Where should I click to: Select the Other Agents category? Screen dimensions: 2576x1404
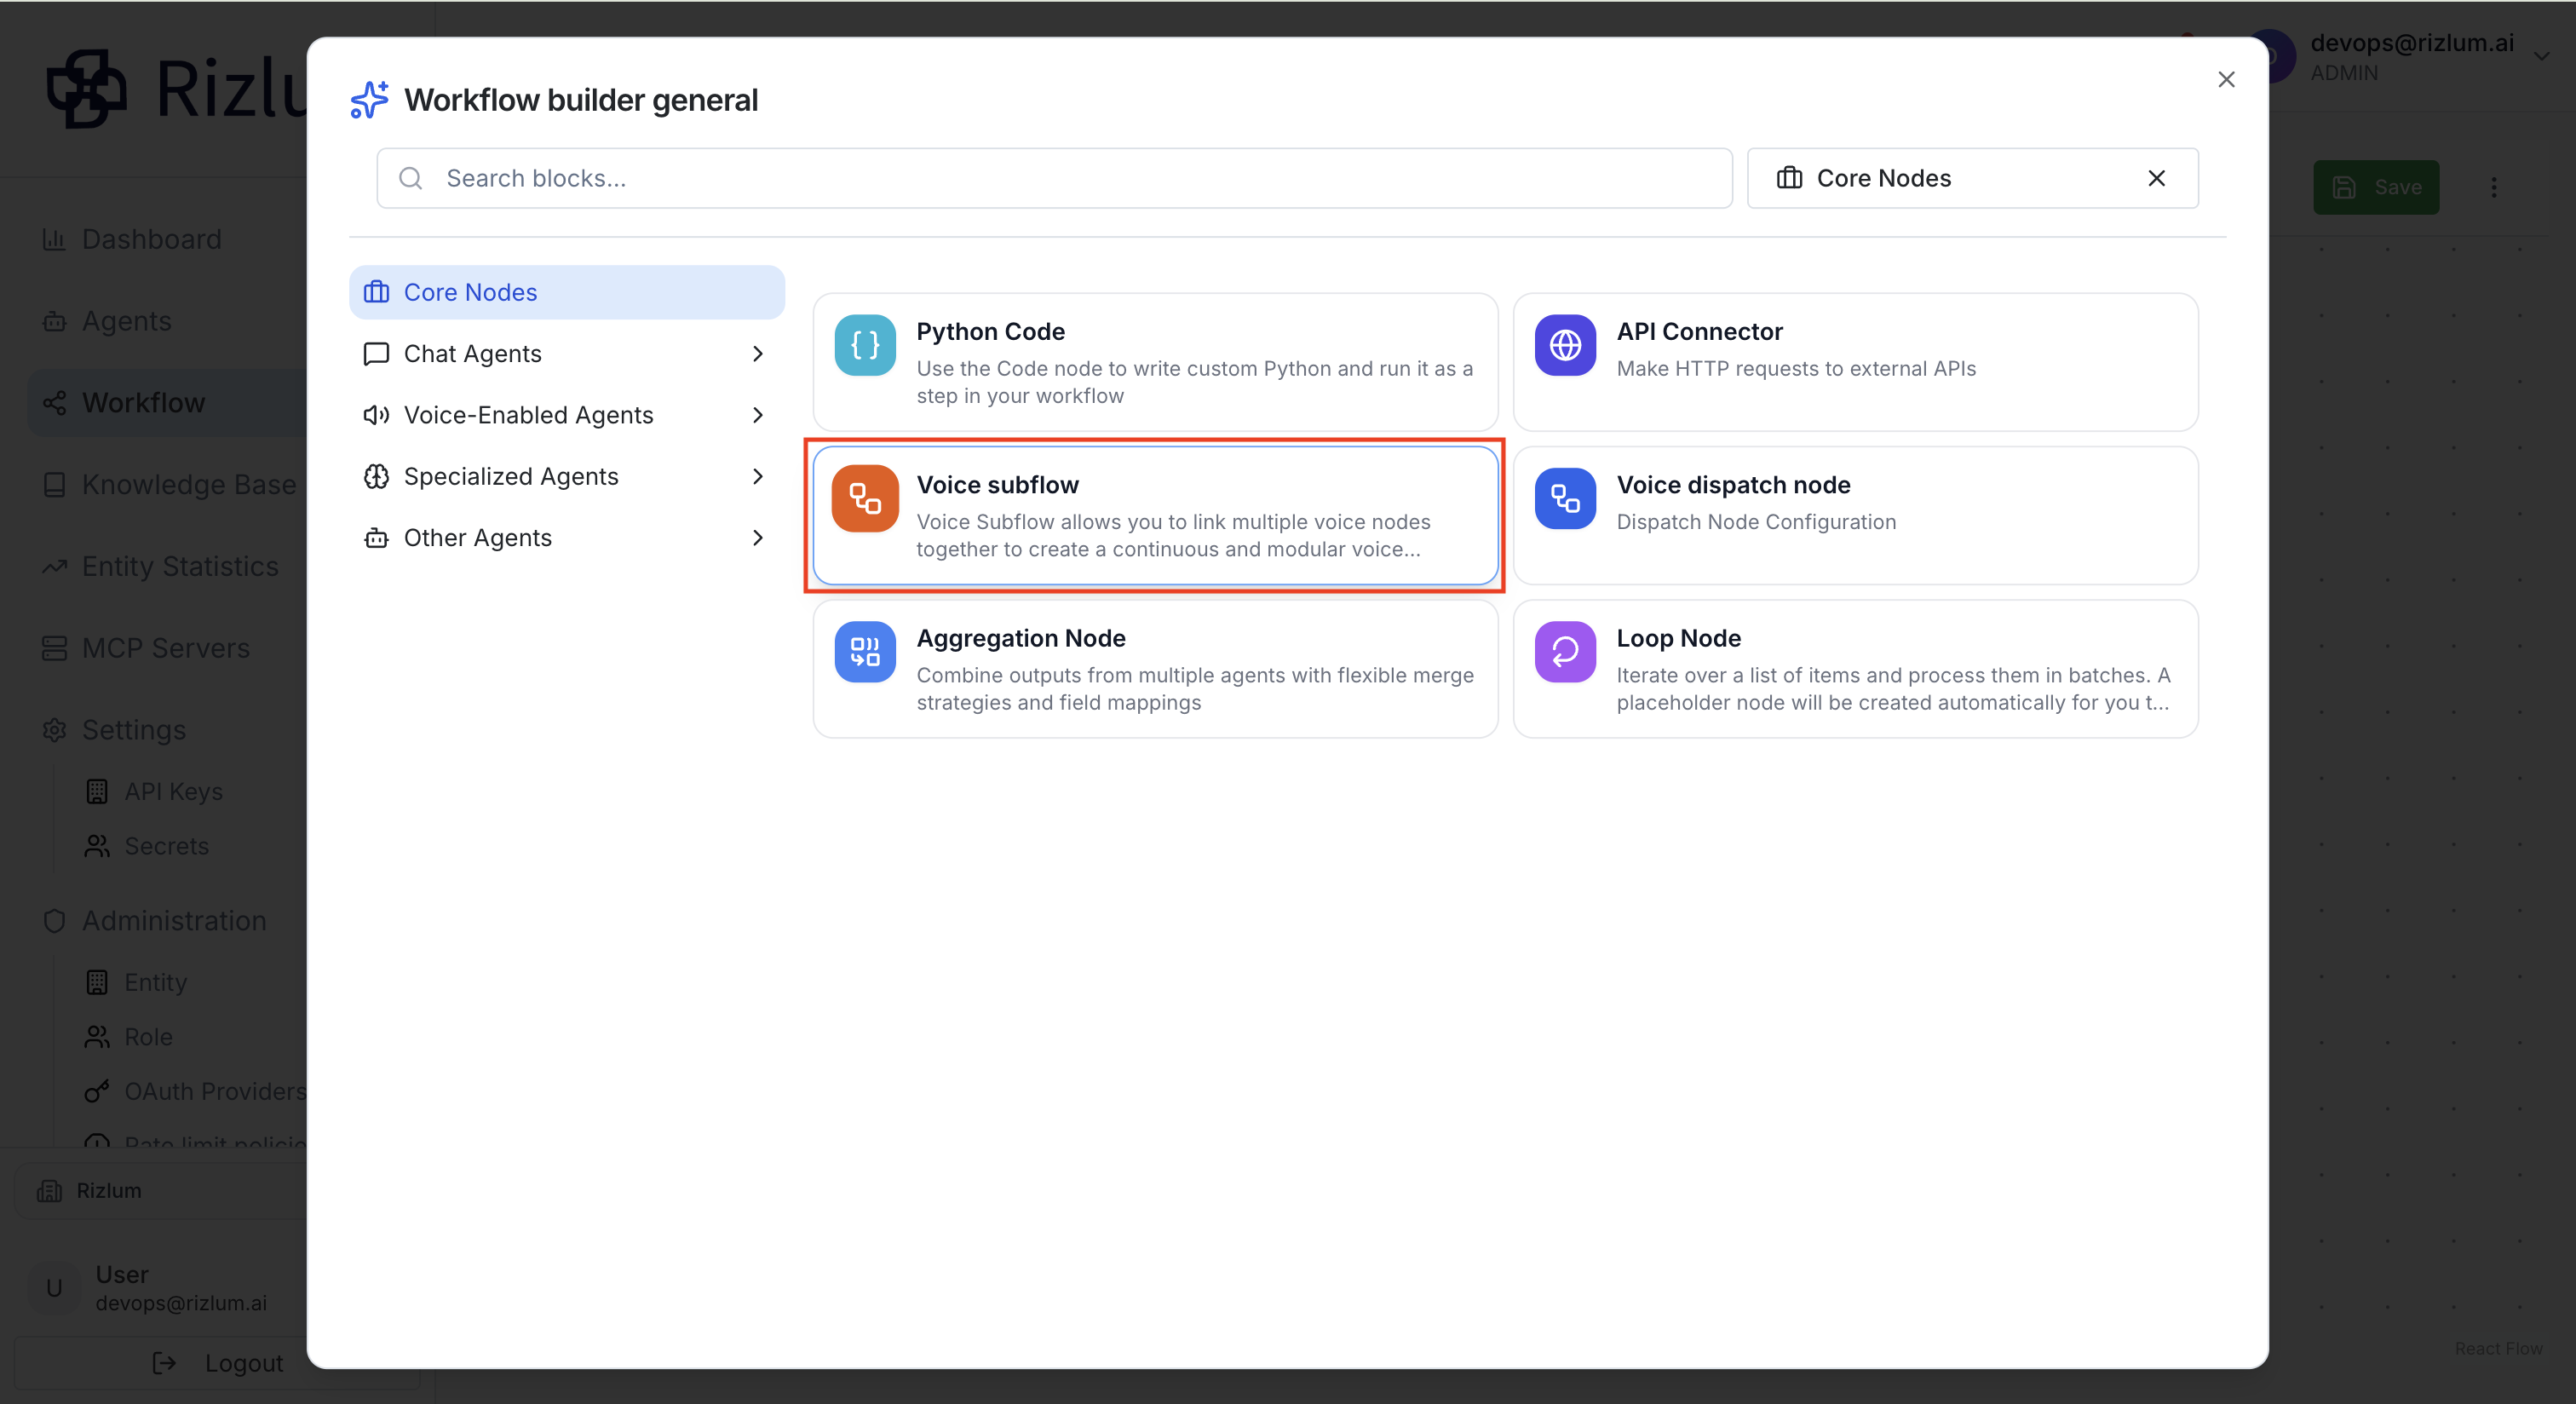[x=566, y=538]
